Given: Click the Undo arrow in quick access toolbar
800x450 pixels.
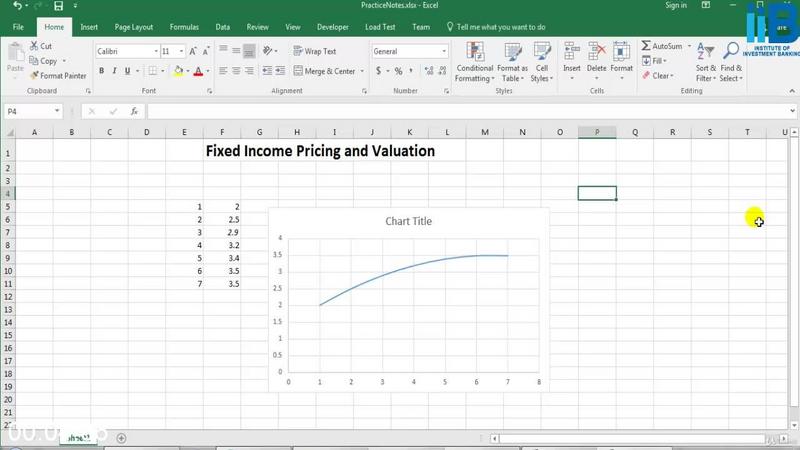Looking at the screenshot, I should coord(18,6).
